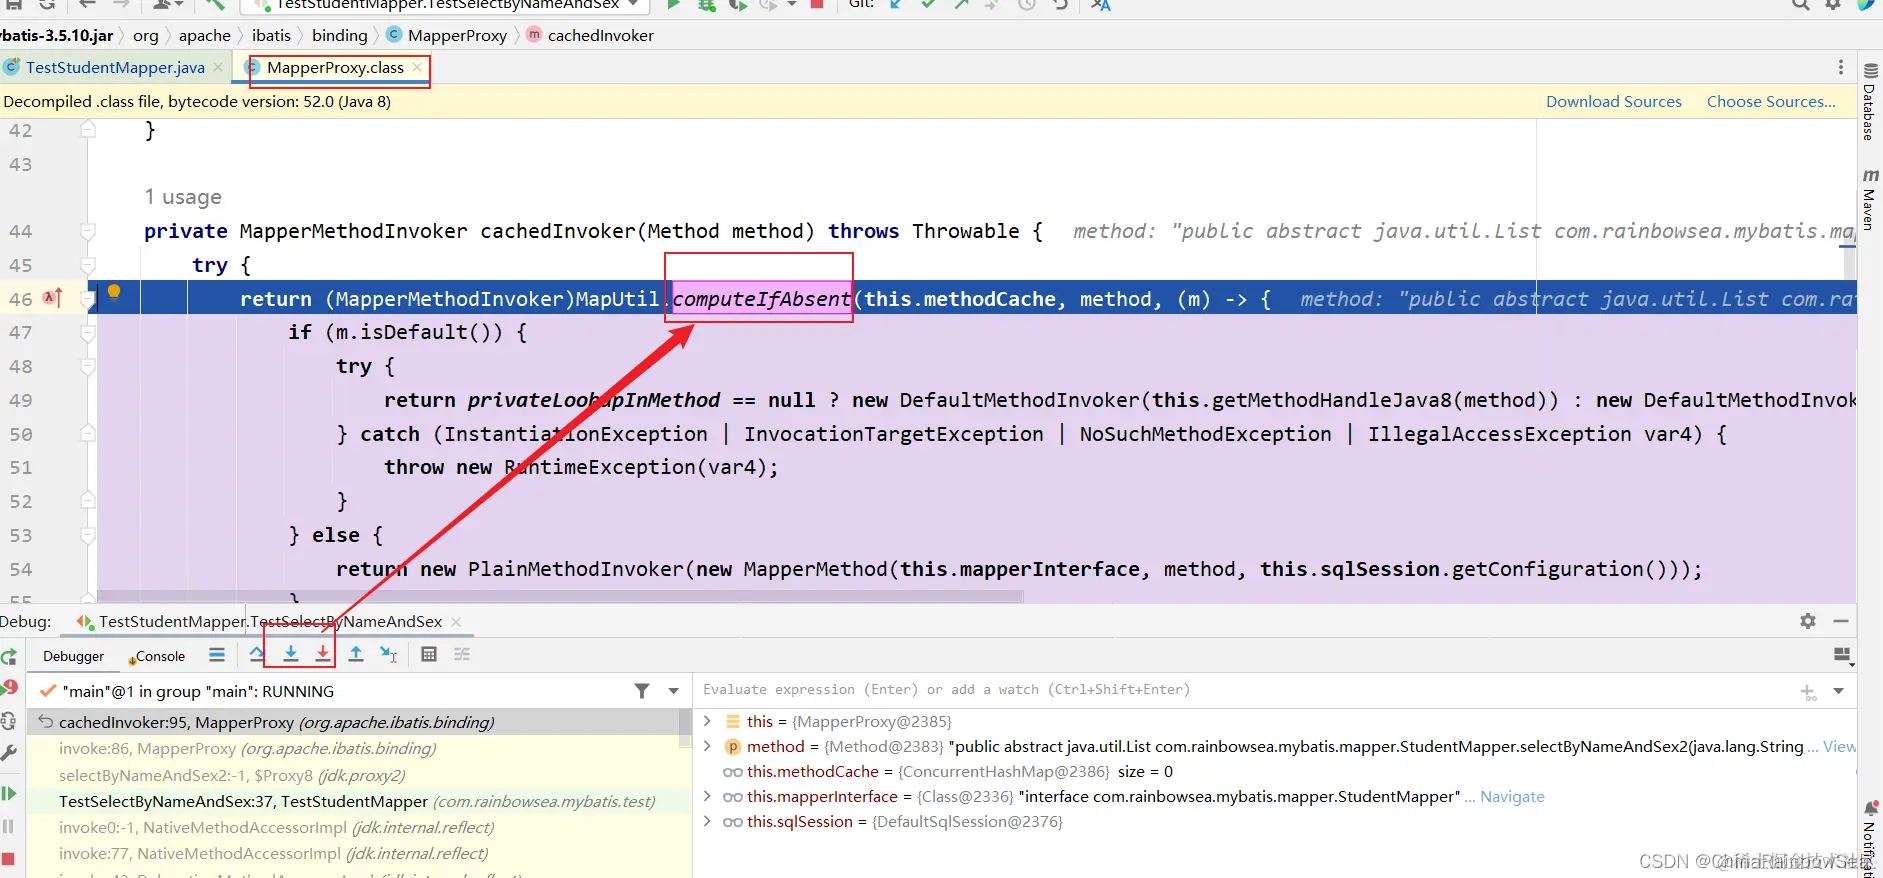Expand the this.sqlSession variable node
Image resolution: width=1883 pixels, height=878 pixels.
(x=708, y=821)
